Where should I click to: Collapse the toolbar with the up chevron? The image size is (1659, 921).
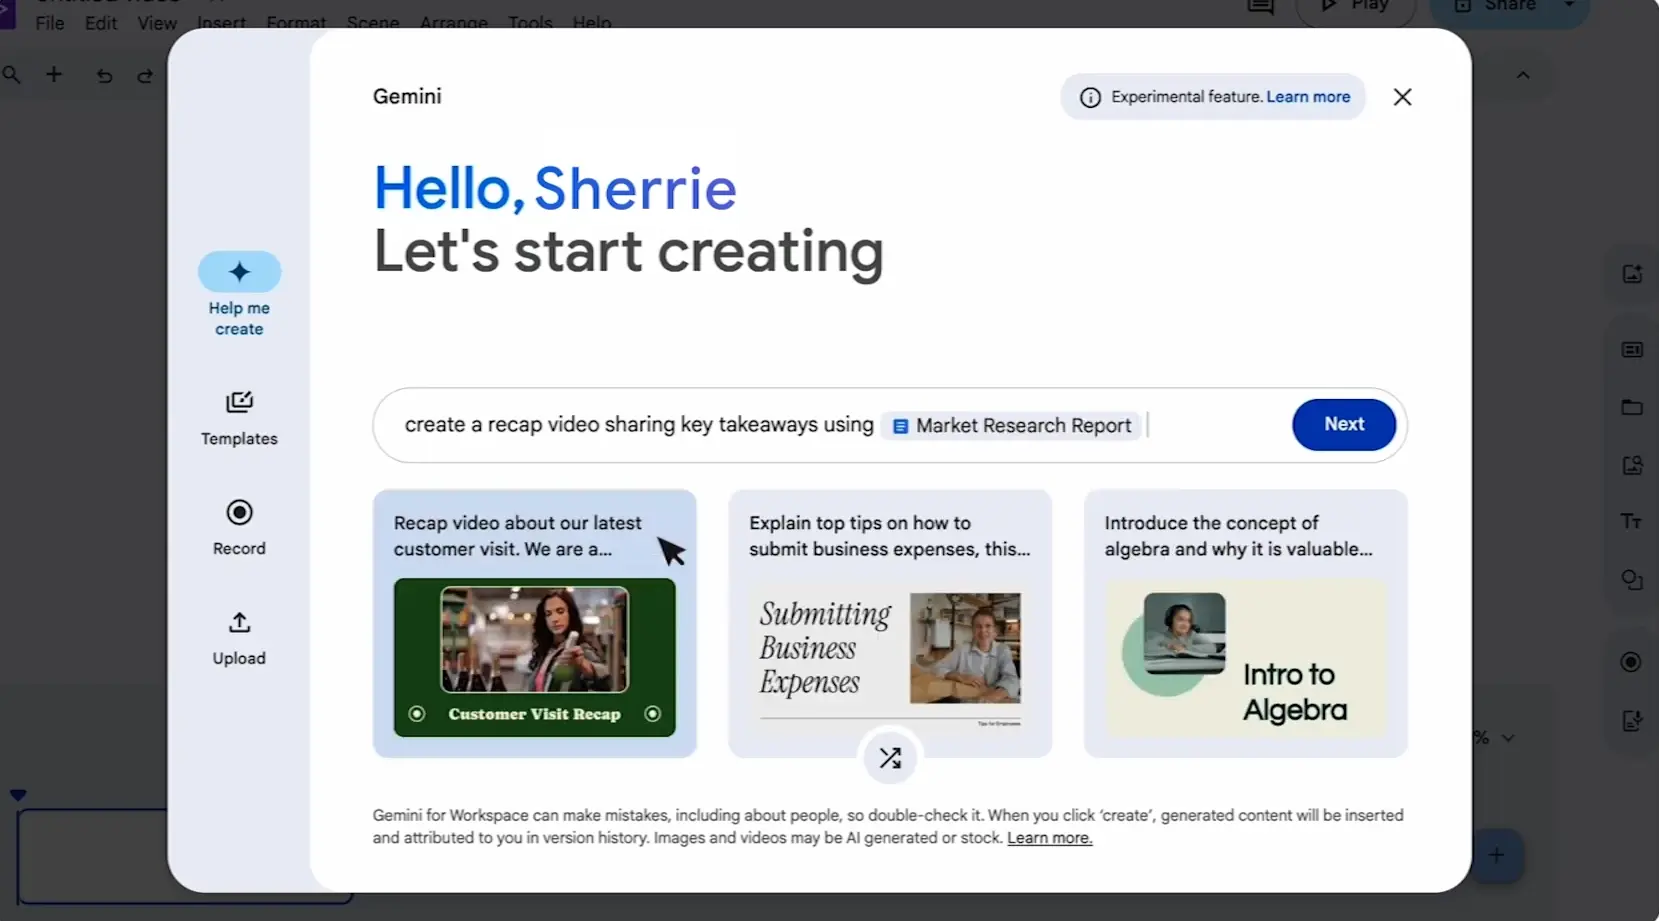(1523, 75)
